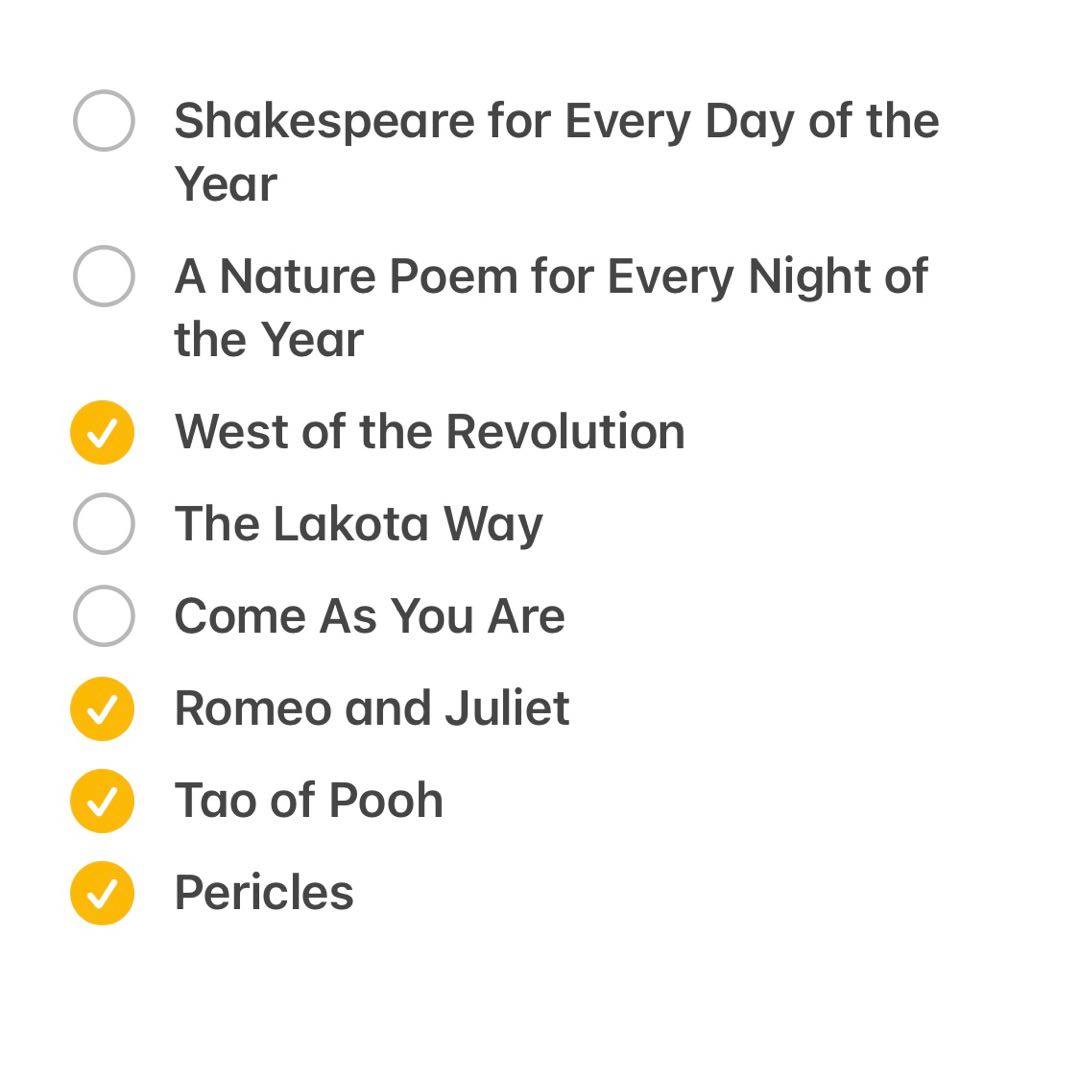This screenshot has height=1080, width=1080.
Task: Click the Tao of Pooh title text
Action: (x=308, y=800)
